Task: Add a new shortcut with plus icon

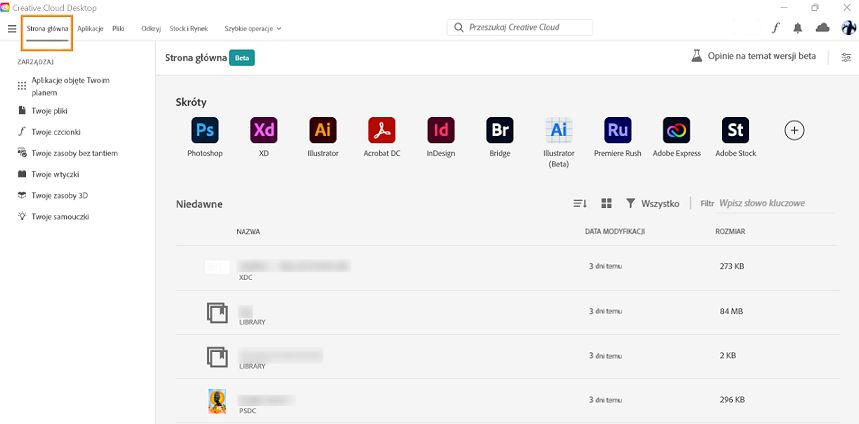Action: [794, 130]
